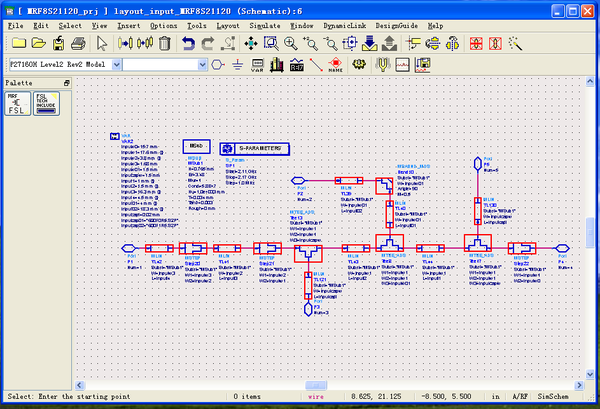Select the Insert Wire tool

click(x=317, y=64)
